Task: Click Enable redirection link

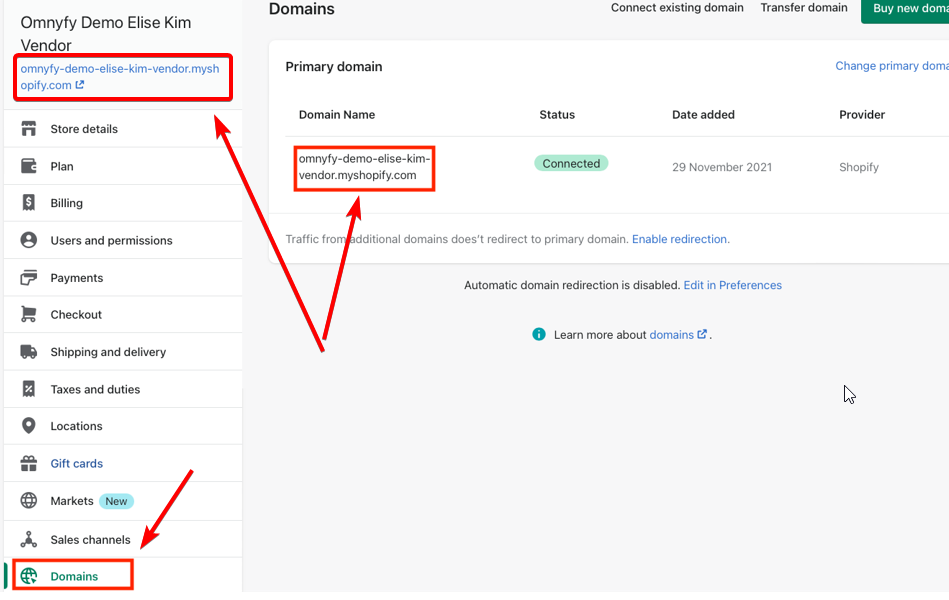Action: coord(679,239)
